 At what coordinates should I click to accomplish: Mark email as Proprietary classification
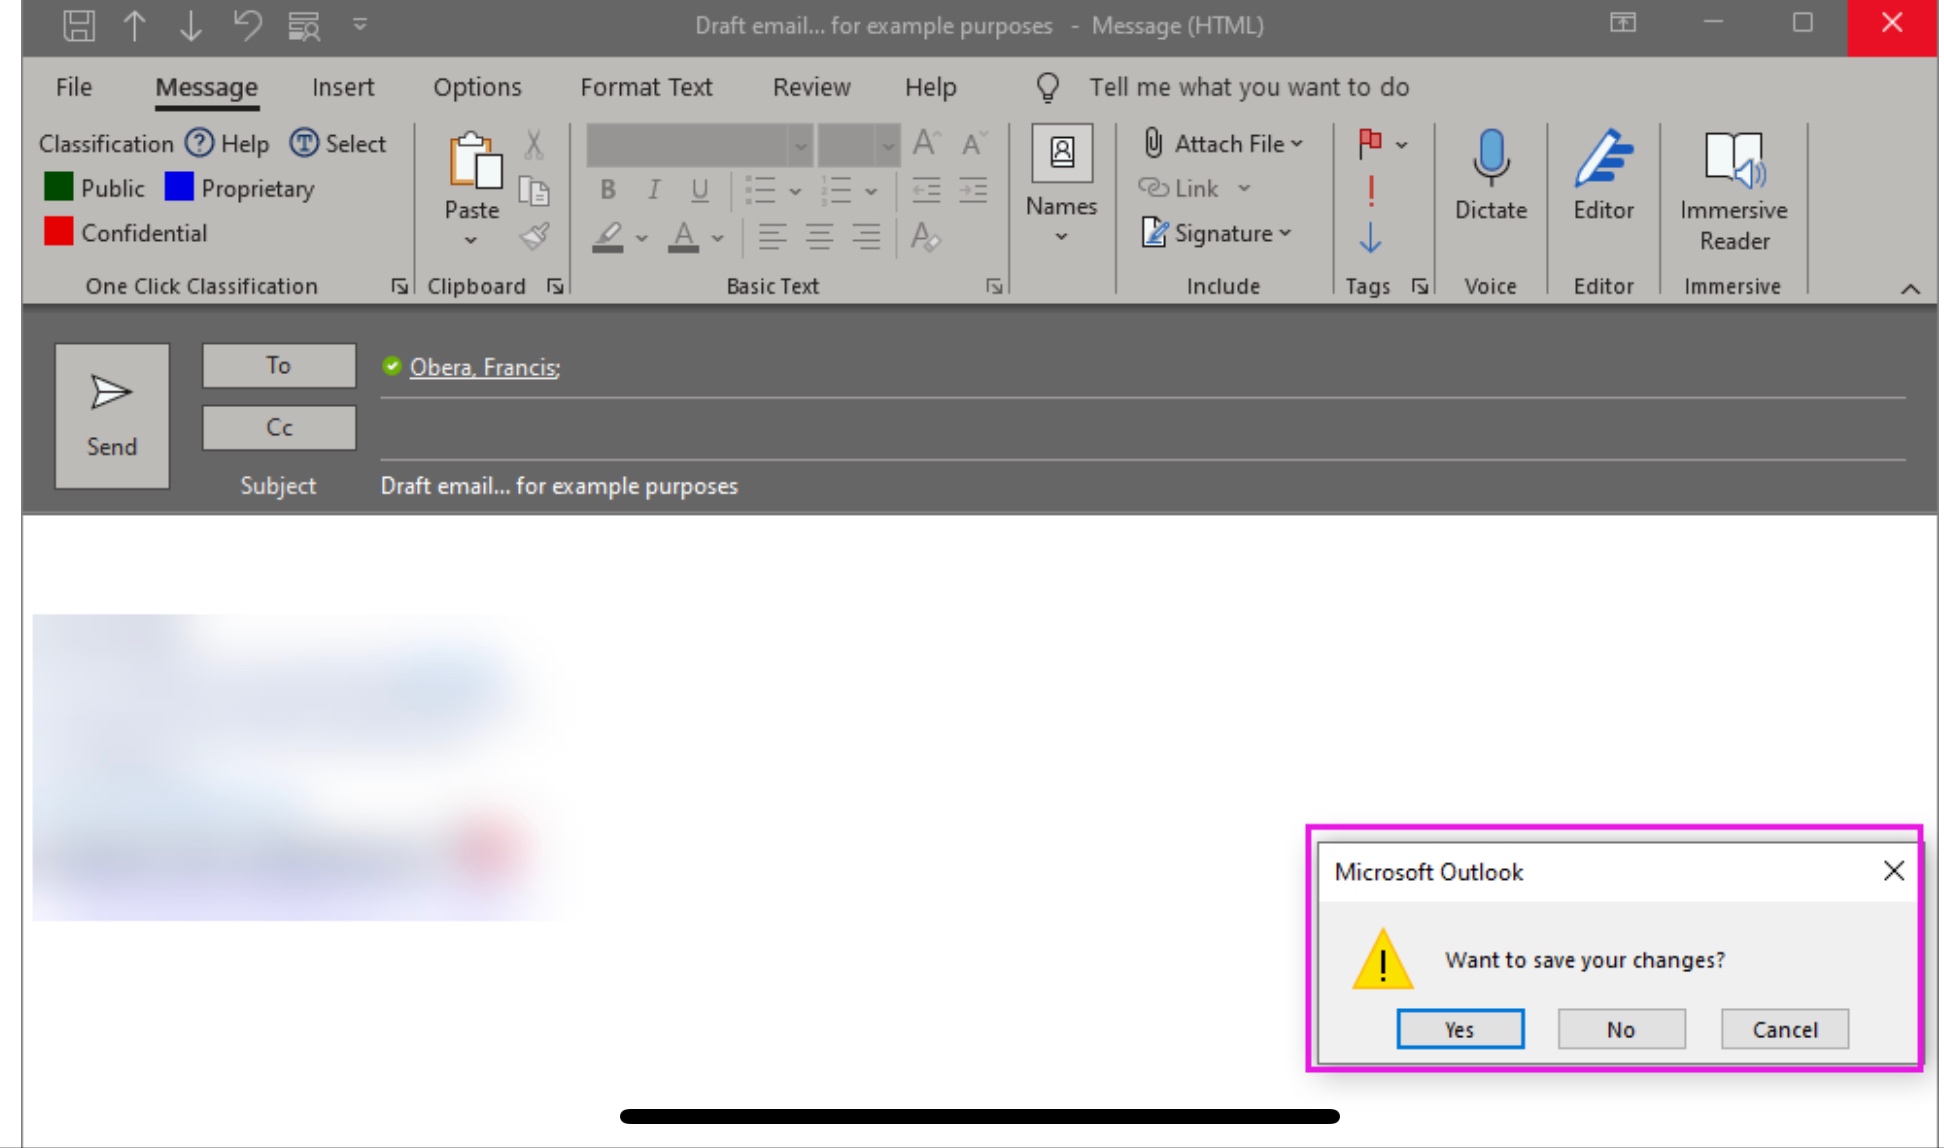click(240, 188)
